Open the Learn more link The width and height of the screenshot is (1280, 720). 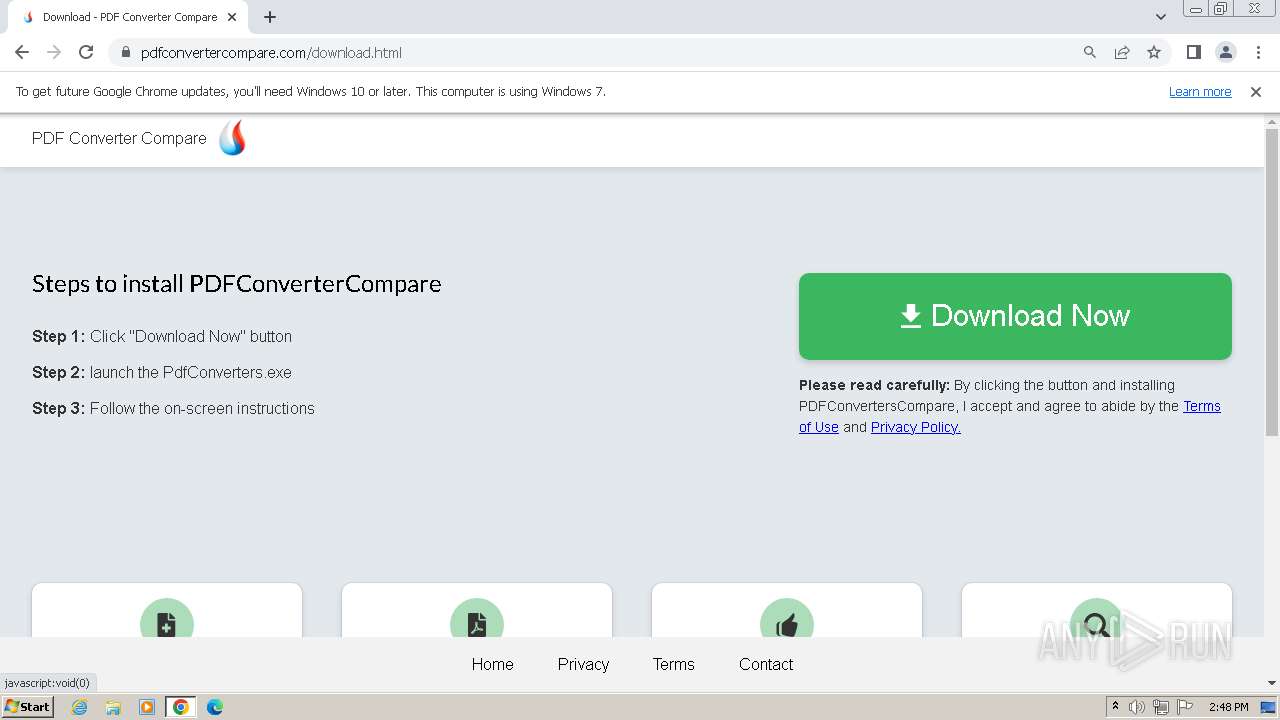click(1200, 91)
